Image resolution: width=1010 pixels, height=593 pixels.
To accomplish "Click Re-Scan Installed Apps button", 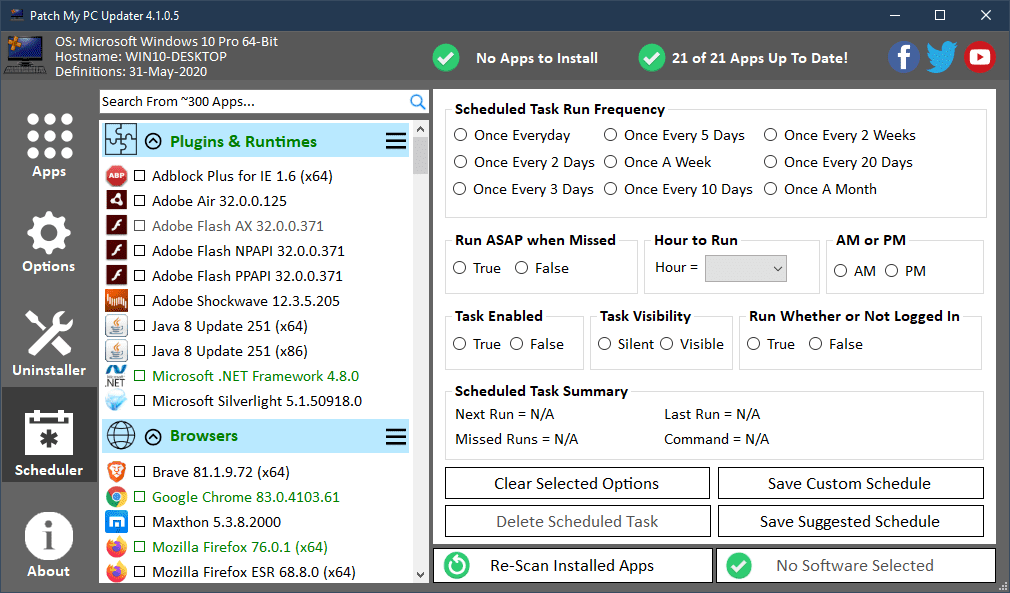I will (573, 565).
